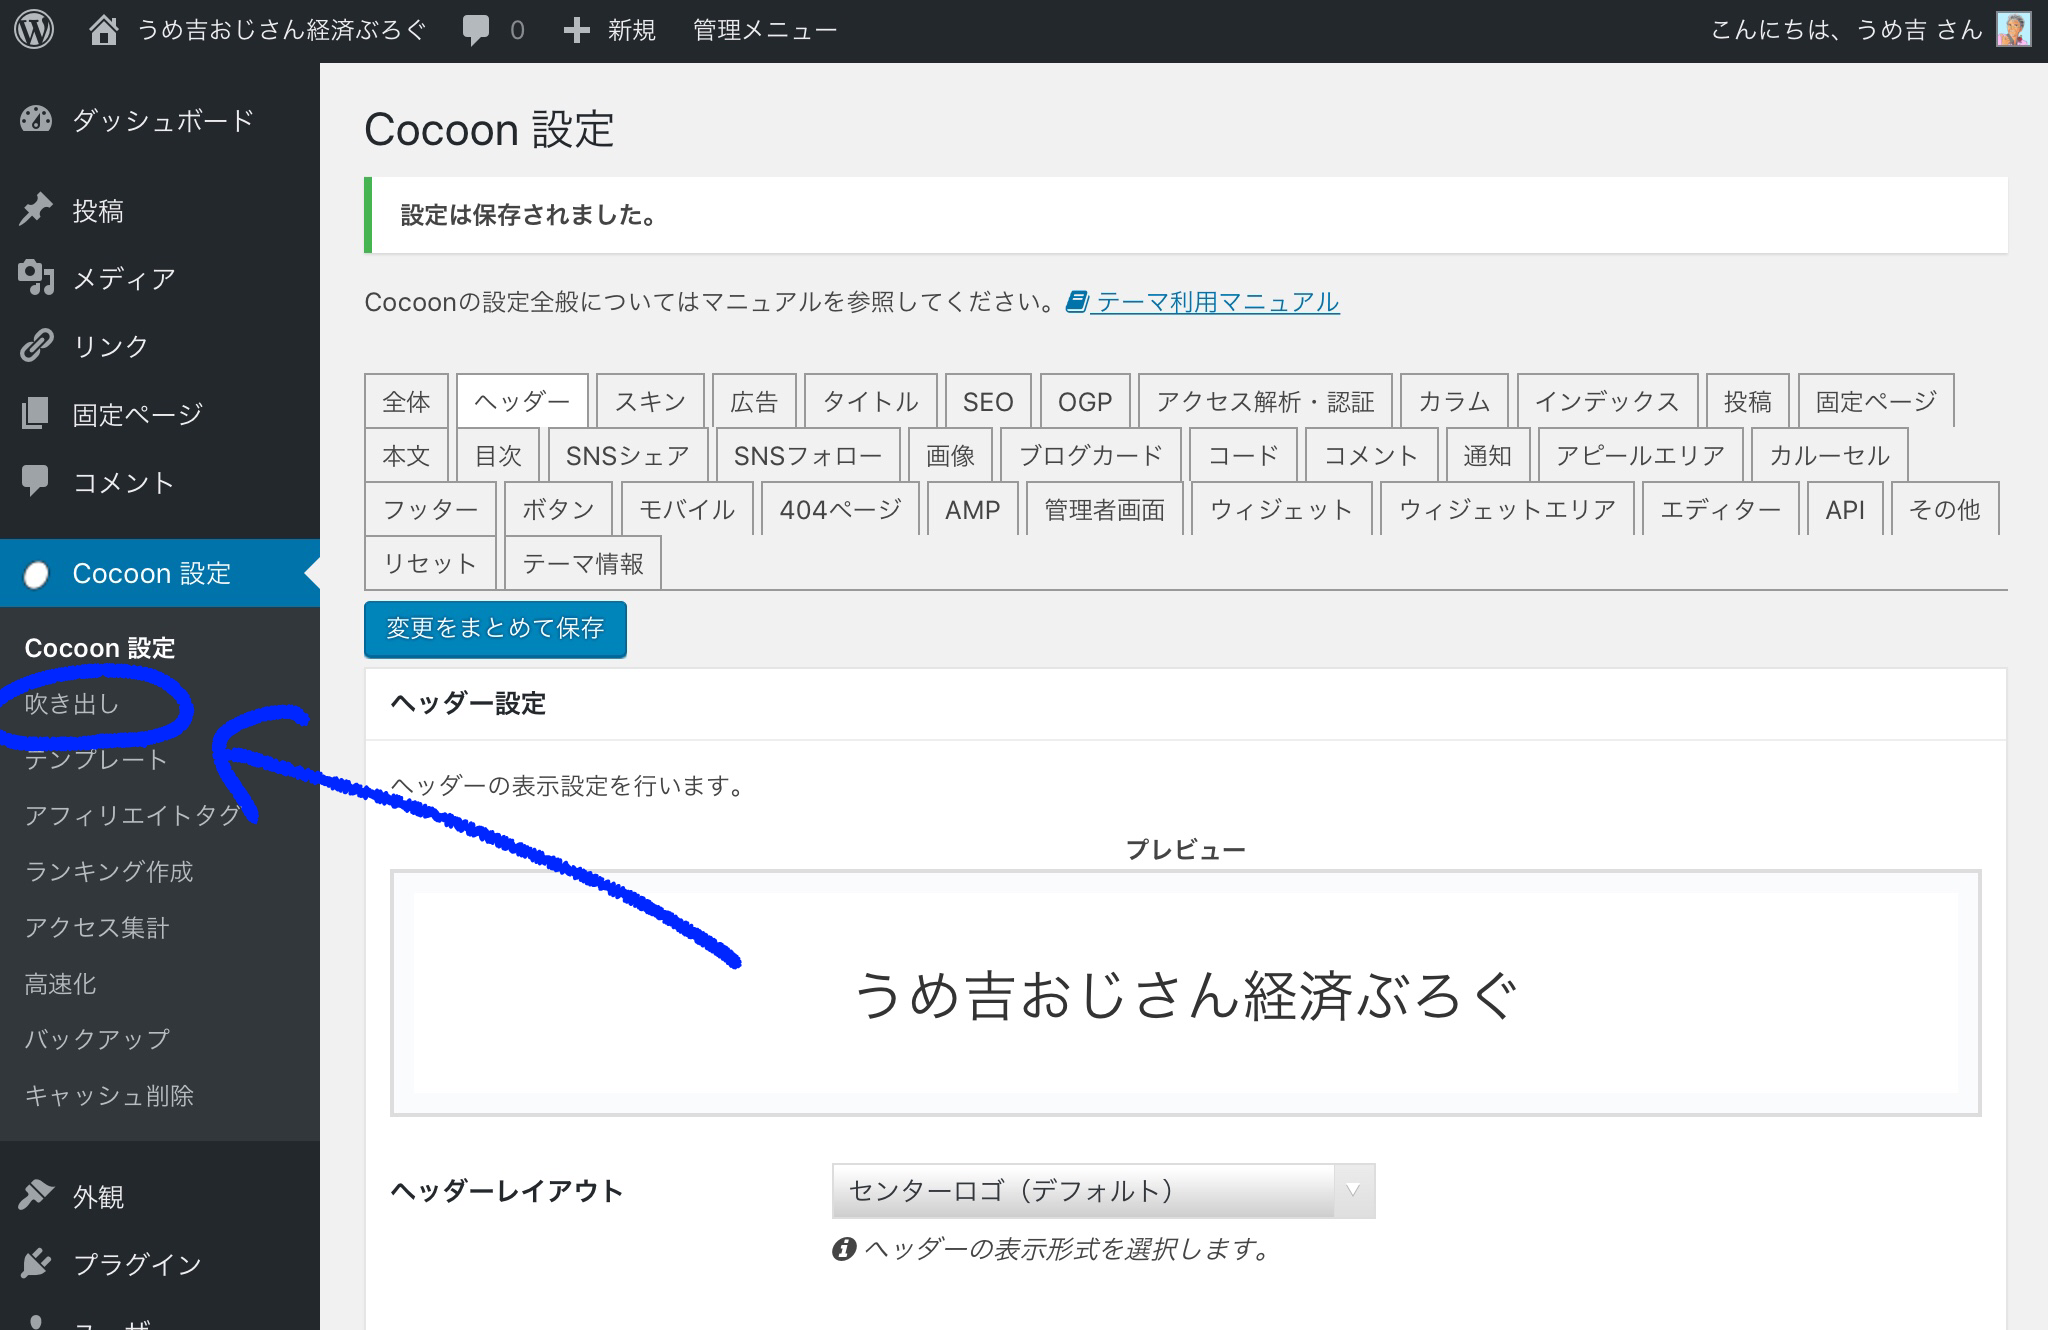
Task: Open the テーマ利用マニュアル link
Action: pos(1216,302)
